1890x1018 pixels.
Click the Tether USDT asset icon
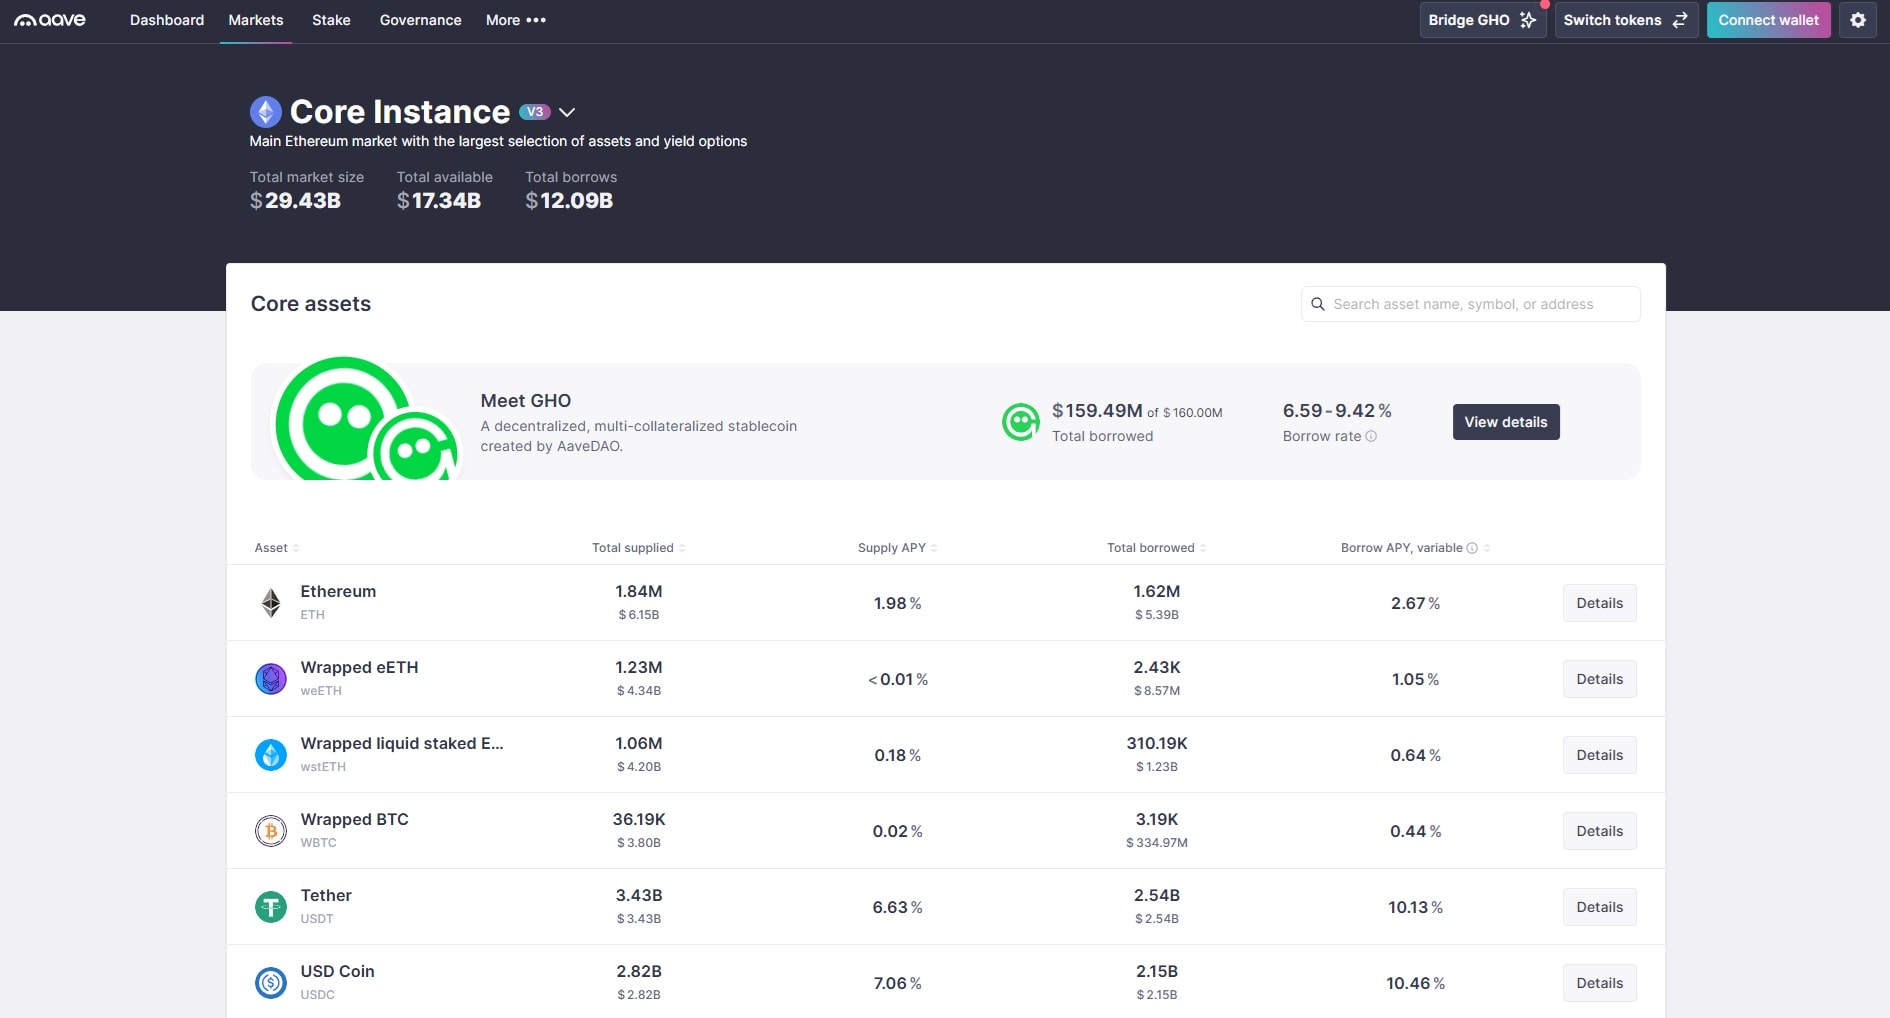click(271, 907)
